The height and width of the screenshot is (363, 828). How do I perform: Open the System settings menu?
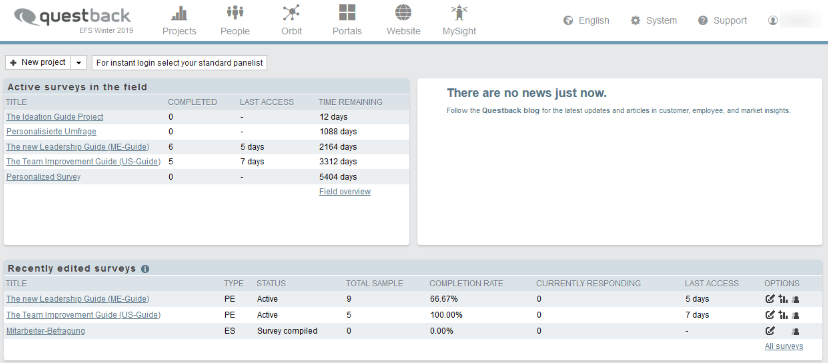click(654, 21)
